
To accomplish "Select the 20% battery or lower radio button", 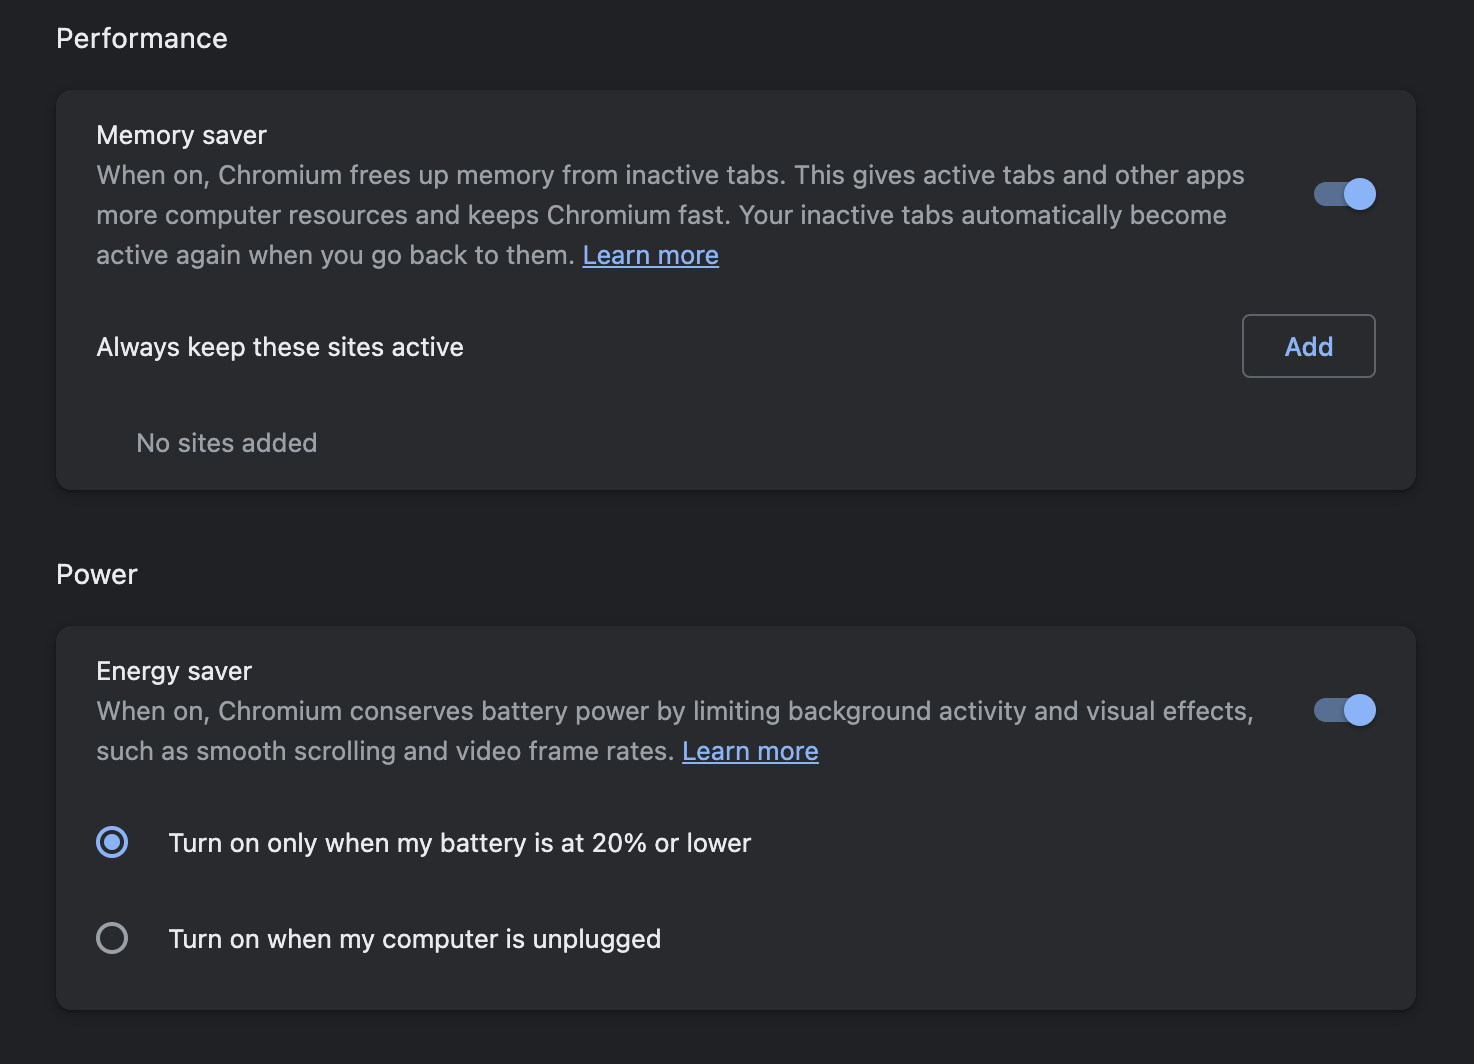I will 112,842.
